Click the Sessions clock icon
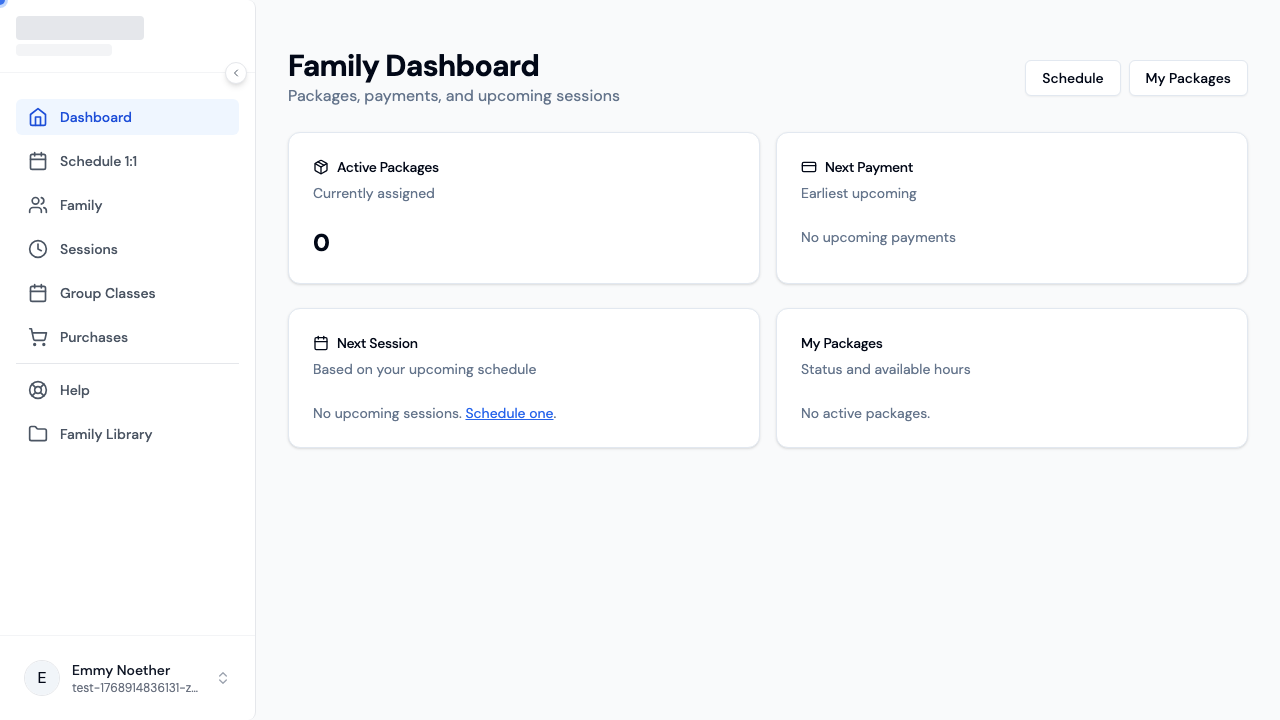This screenshot has width=1280, height=720. (38, 249)
